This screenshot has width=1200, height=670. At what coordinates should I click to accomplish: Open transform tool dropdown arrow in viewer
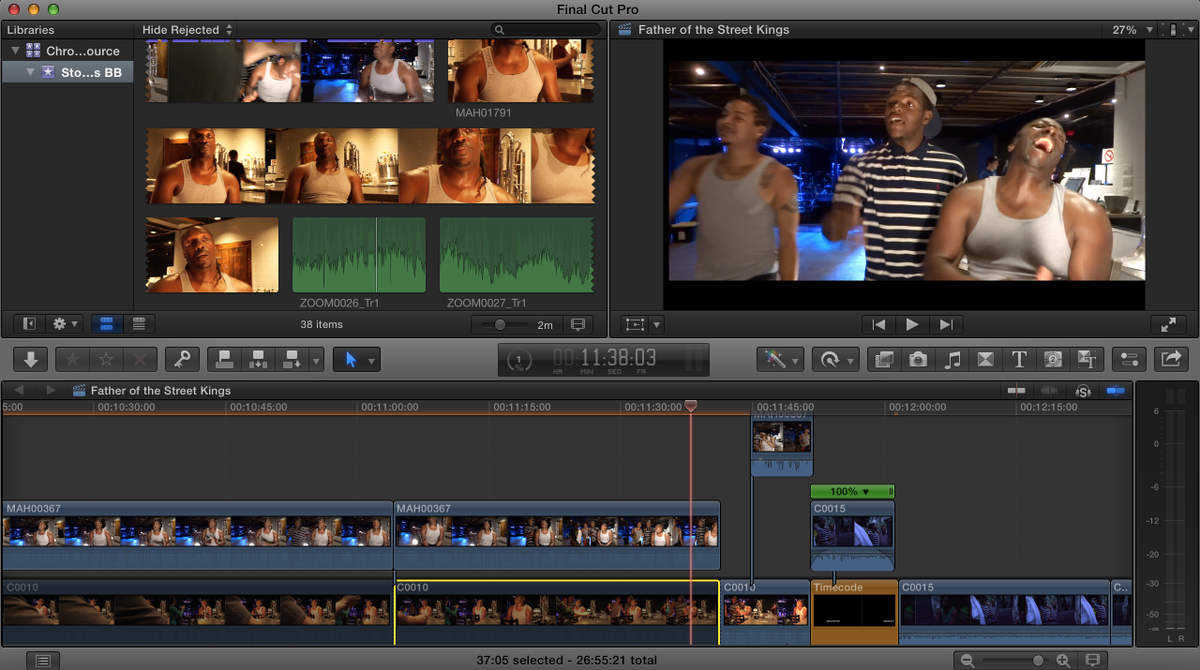656,325
